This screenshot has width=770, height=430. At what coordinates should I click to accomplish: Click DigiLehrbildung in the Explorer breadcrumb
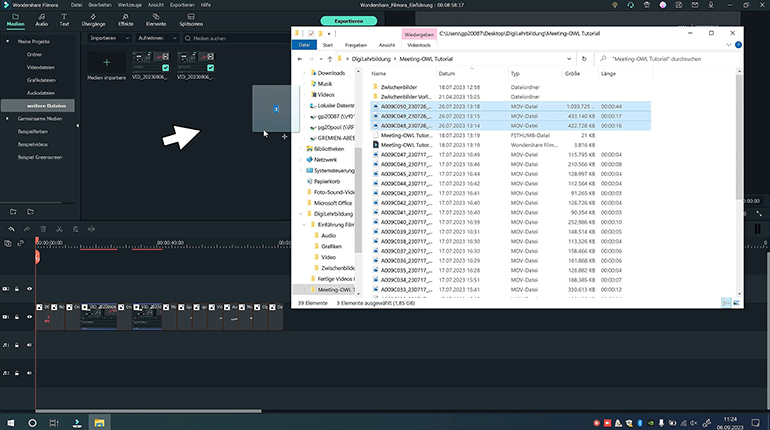pyautogui.click(x=371, y=59)
